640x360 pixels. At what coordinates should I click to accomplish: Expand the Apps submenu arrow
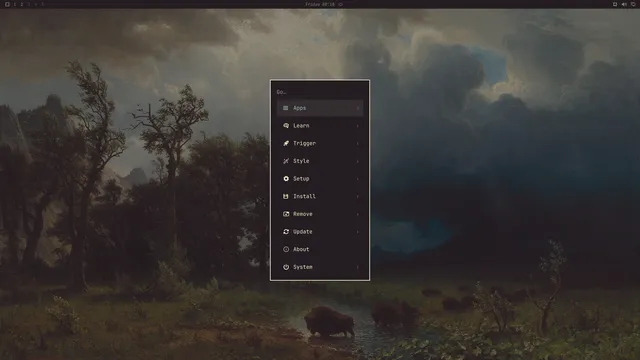358,108
